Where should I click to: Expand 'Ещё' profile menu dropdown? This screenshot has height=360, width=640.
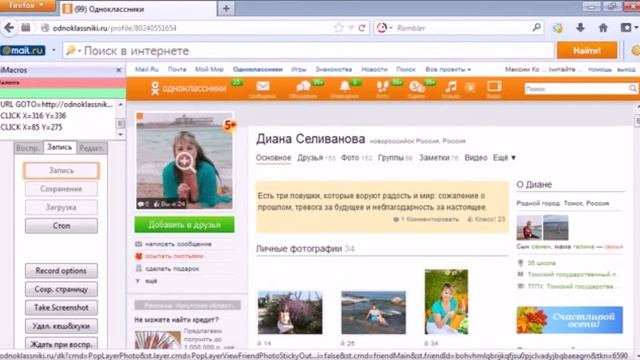pyautogui.click(x=504, y=158)
